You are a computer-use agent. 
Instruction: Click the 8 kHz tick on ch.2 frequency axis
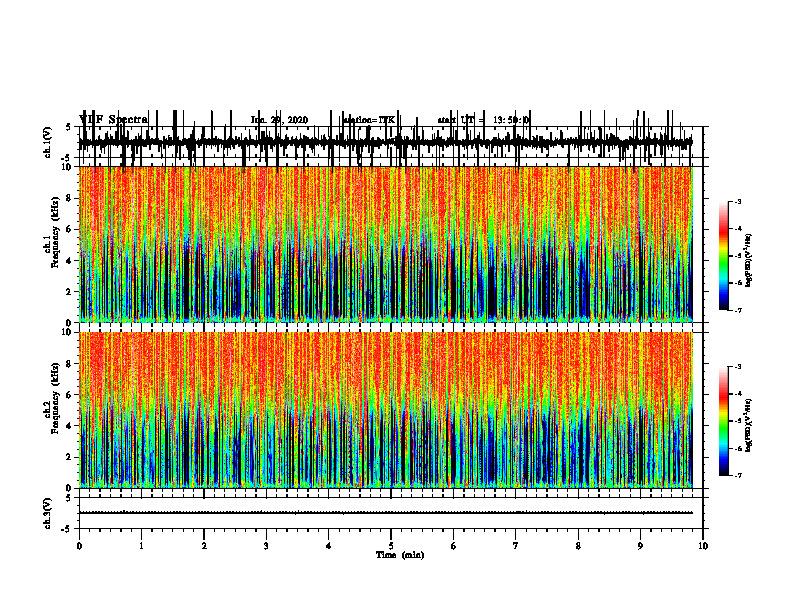coord(70,364)
